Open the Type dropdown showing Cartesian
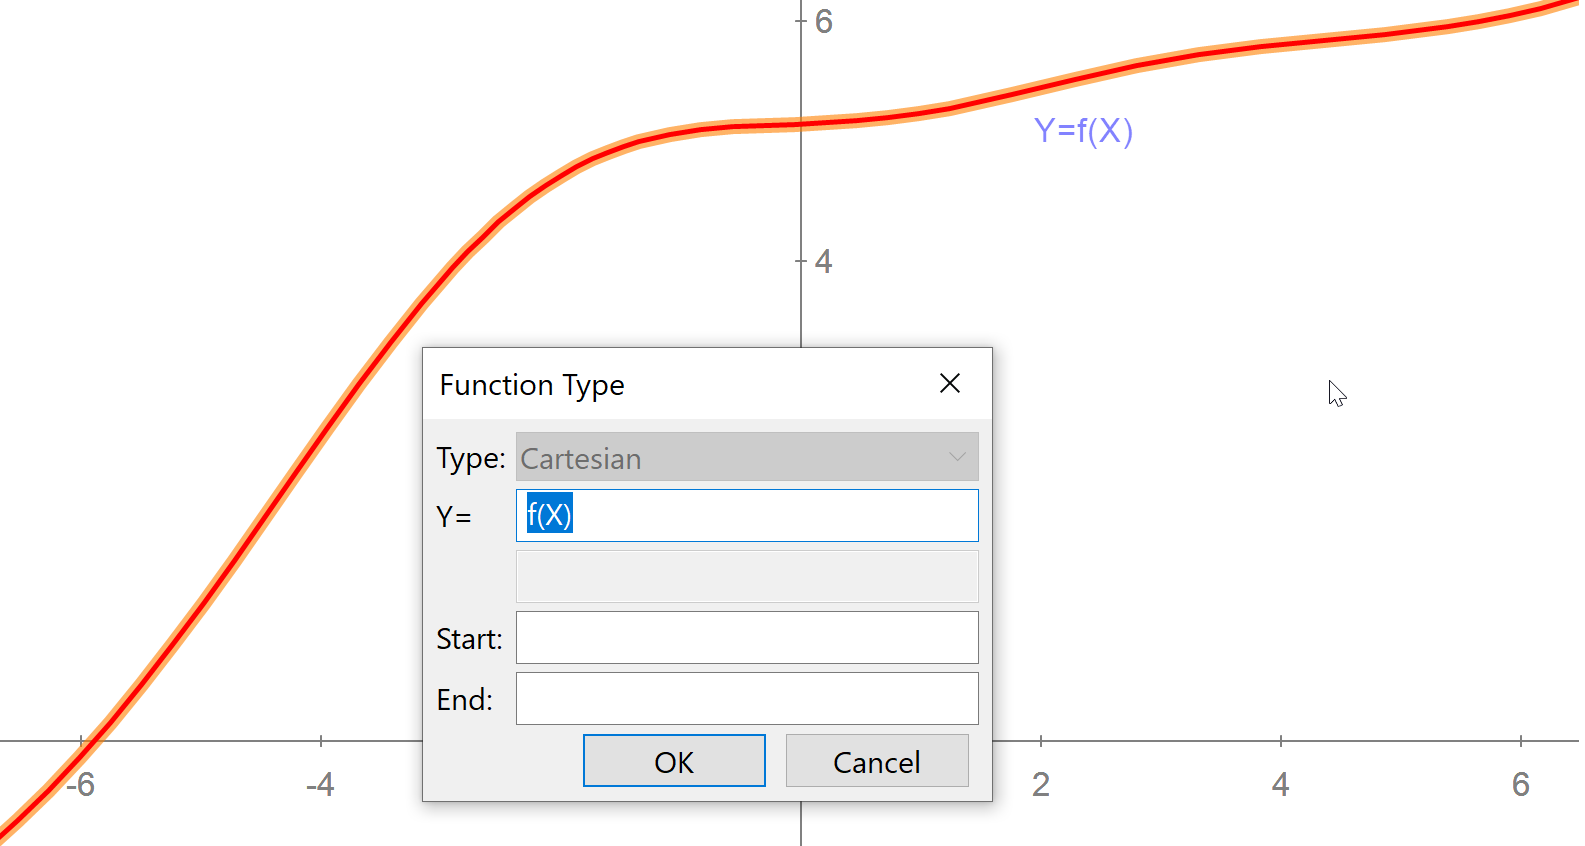Viewport: 1585px width, 846px height. click(x=746, y=458)
